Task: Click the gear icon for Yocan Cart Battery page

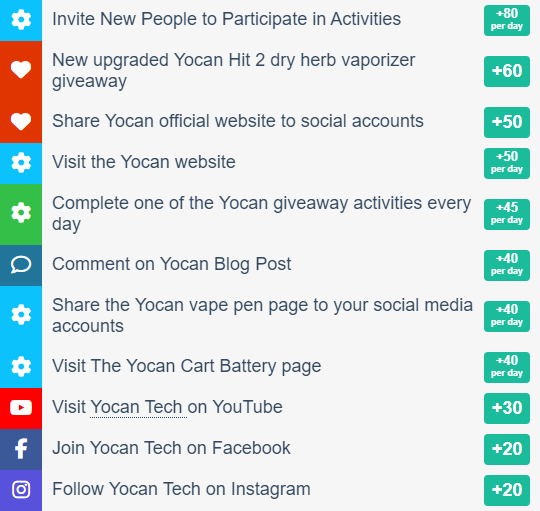Action: click(x=21, y=366)
